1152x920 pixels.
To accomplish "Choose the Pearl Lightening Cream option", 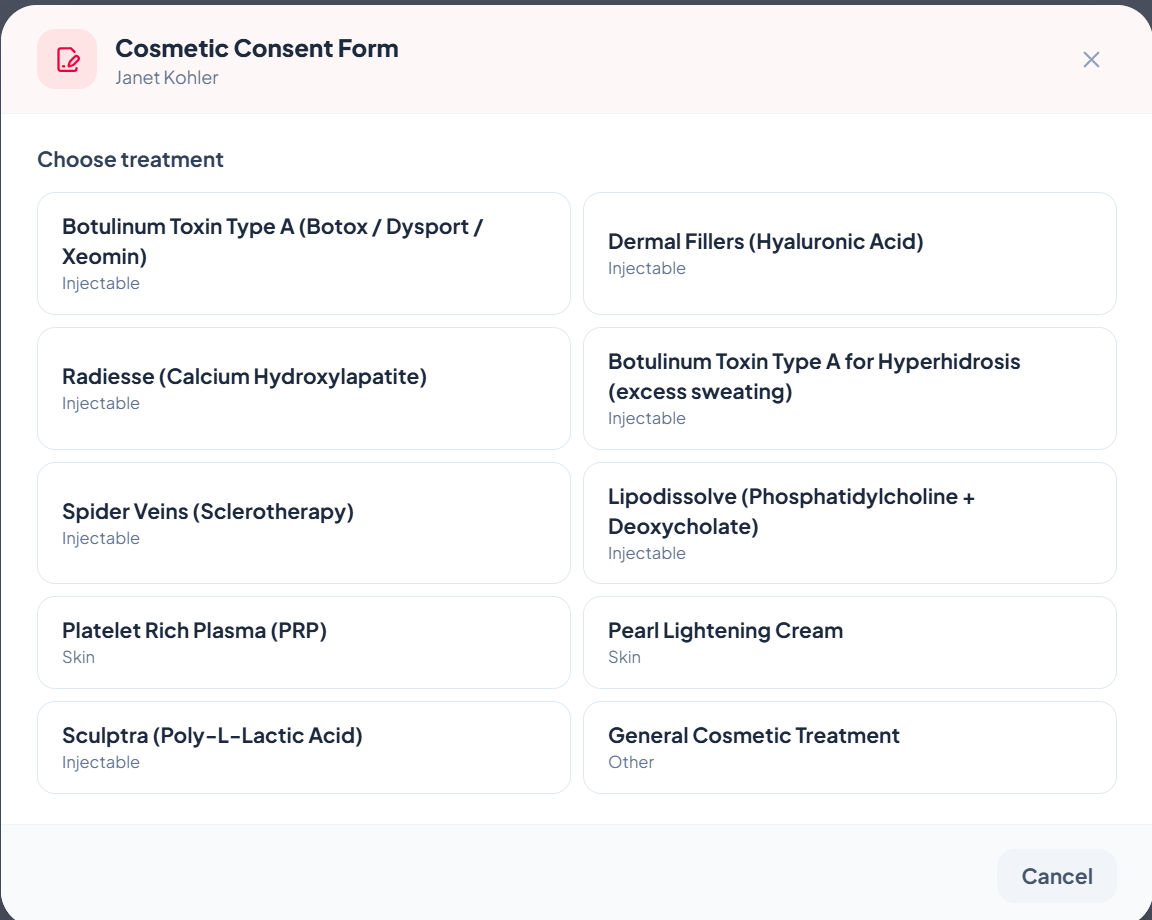I will [x=849, y=642].
